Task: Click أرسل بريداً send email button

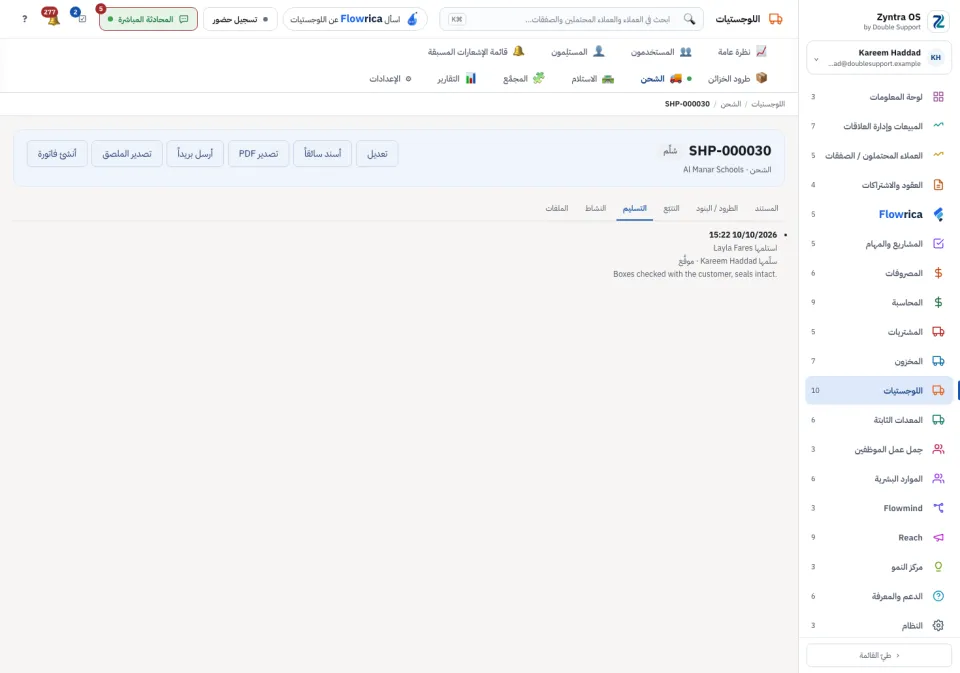Action: [195, 154]
